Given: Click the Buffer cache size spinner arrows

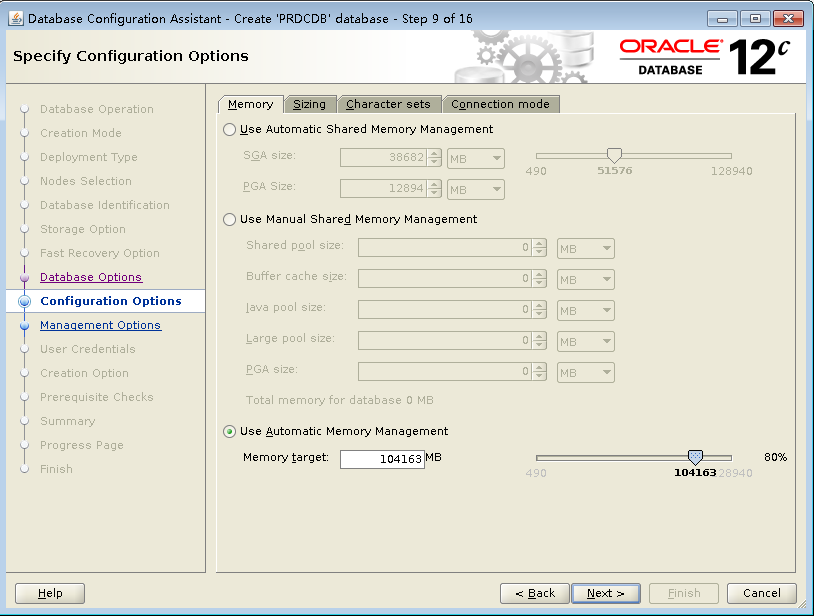Looking at the screenshot, I should click(x=539, y=279).
